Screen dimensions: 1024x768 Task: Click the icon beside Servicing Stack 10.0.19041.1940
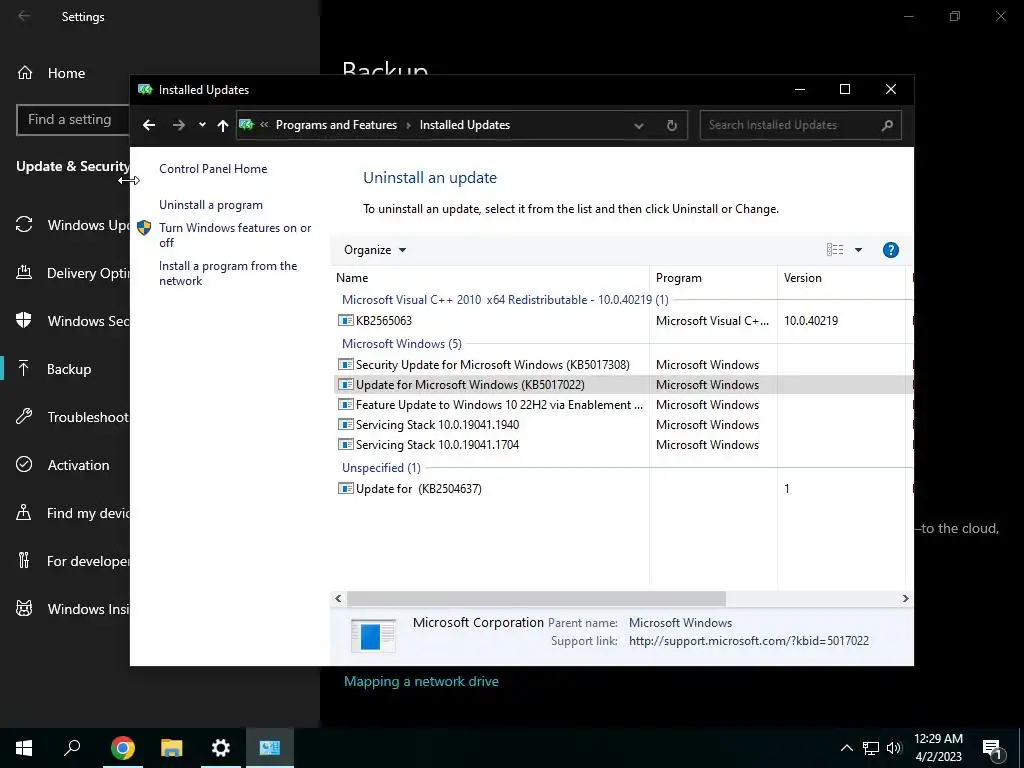[x=345, y=424]
